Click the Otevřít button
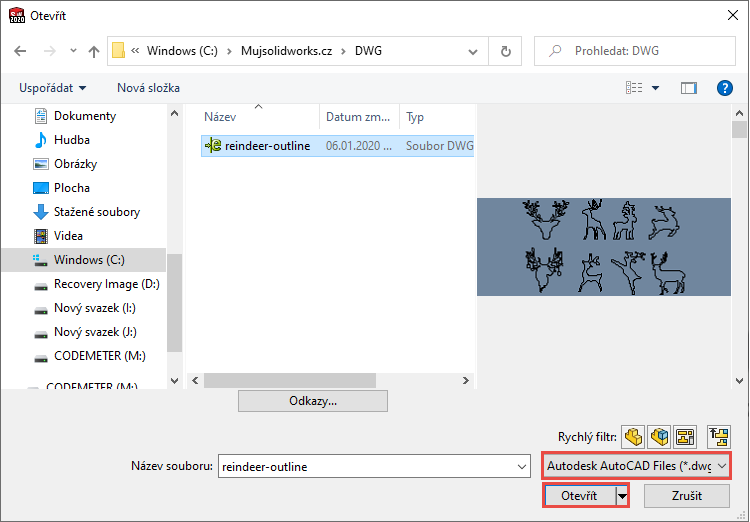Image resolution: width=750 pixels, height=522 pixels. click(x=579, y=496)
